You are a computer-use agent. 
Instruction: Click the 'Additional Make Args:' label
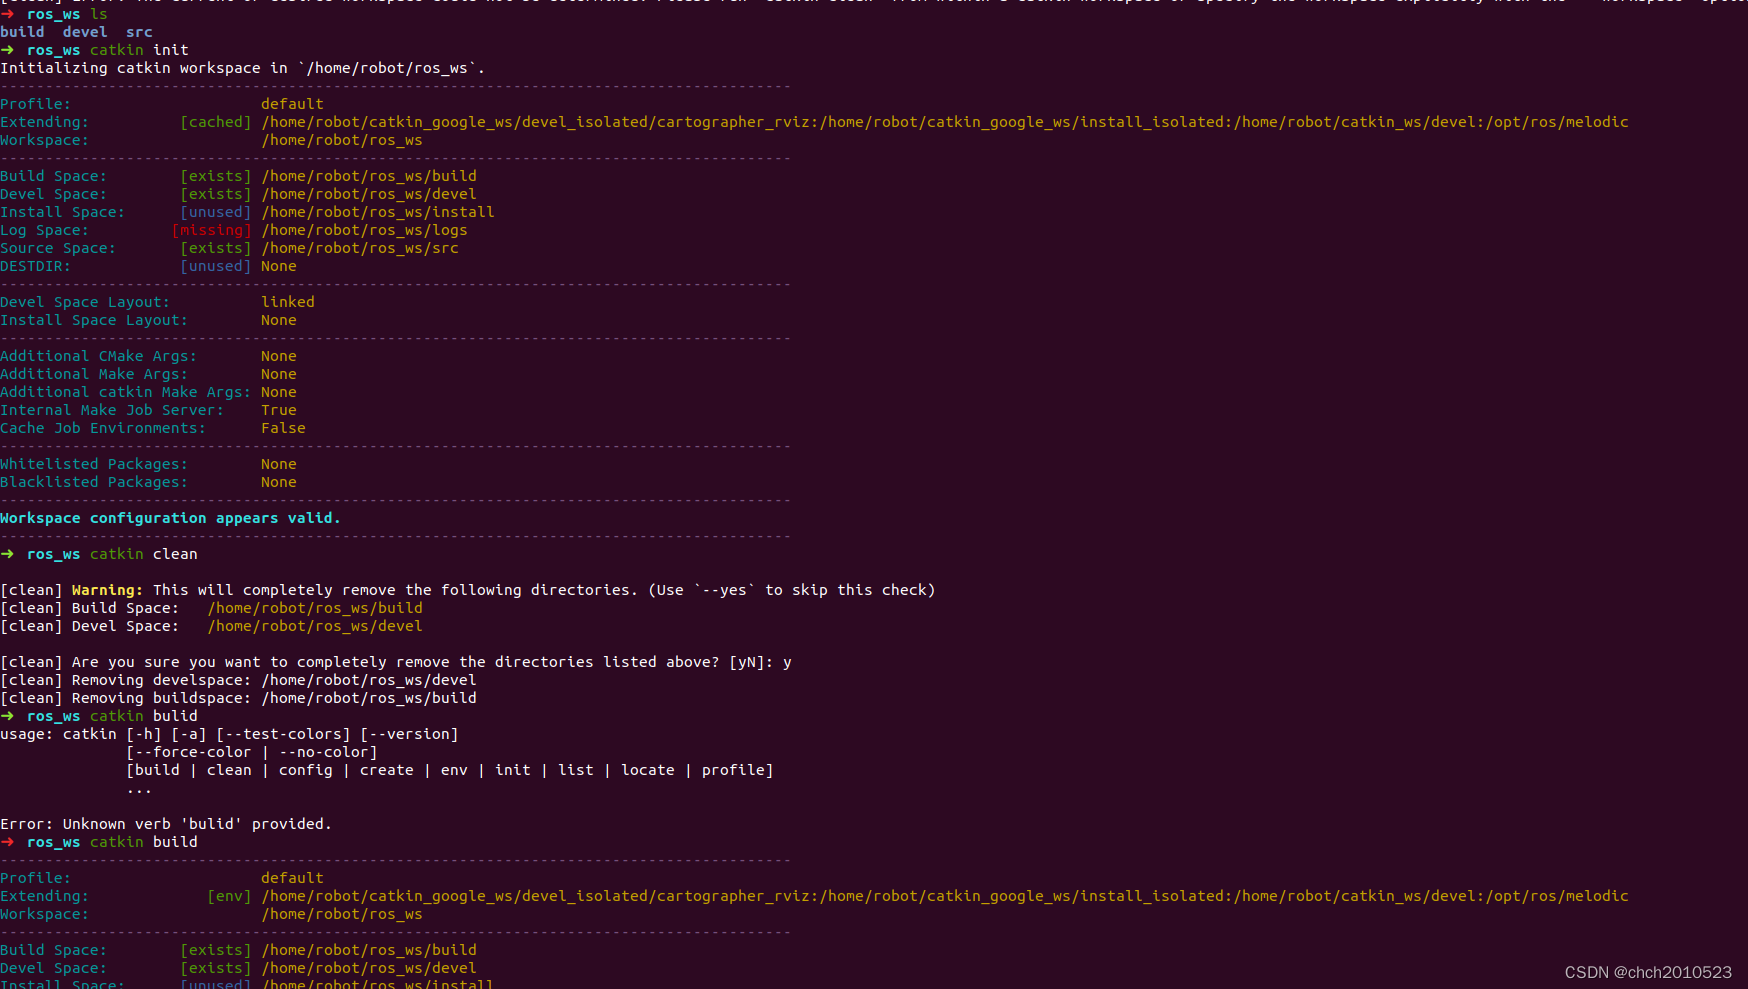point(94,374)
